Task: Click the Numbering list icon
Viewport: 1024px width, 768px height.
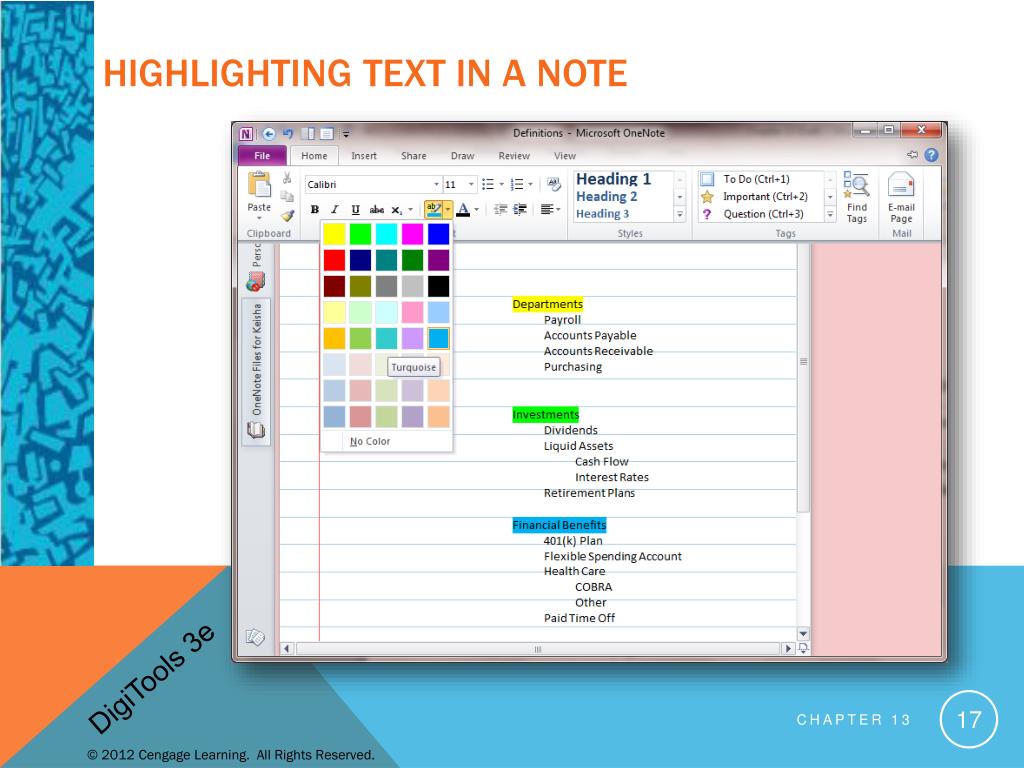Action: [x=517, y=184]
